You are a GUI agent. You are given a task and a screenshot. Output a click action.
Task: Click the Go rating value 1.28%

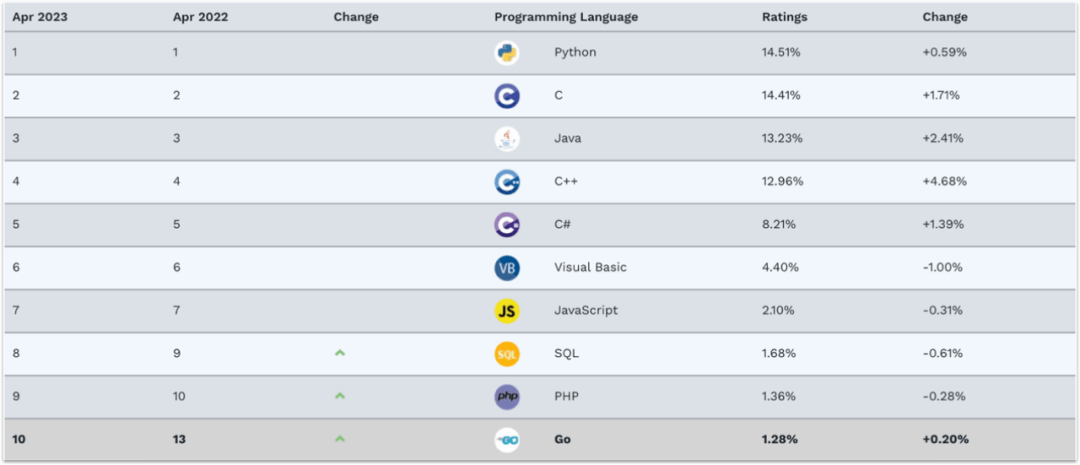coord(779,439)
